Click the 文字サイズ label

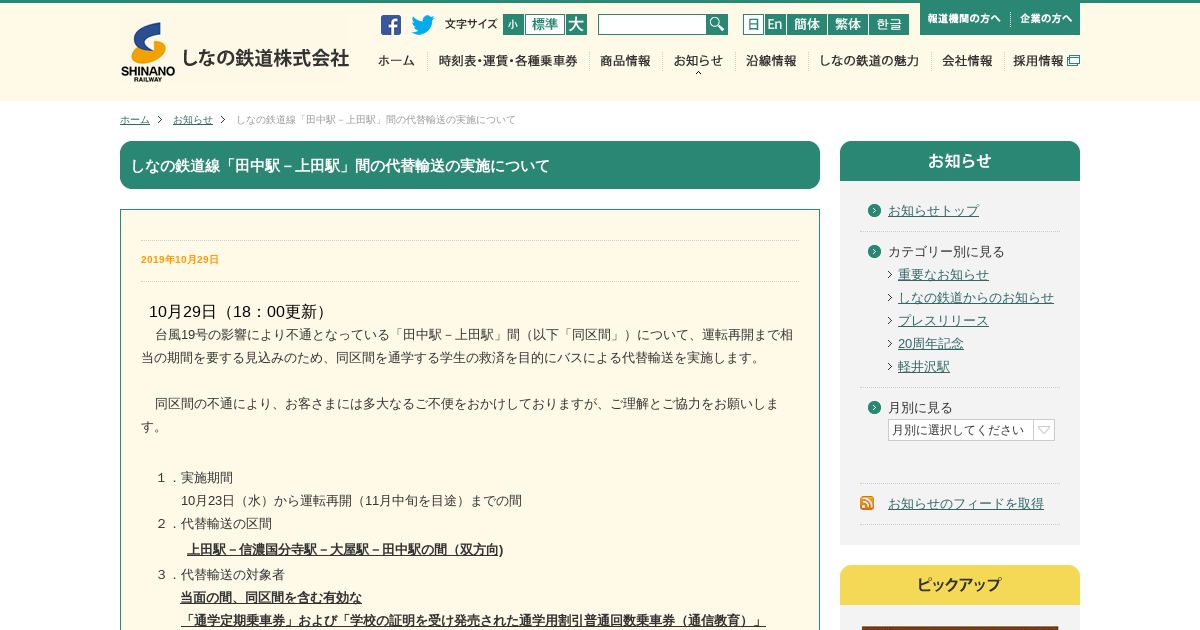tap(471, 24)
